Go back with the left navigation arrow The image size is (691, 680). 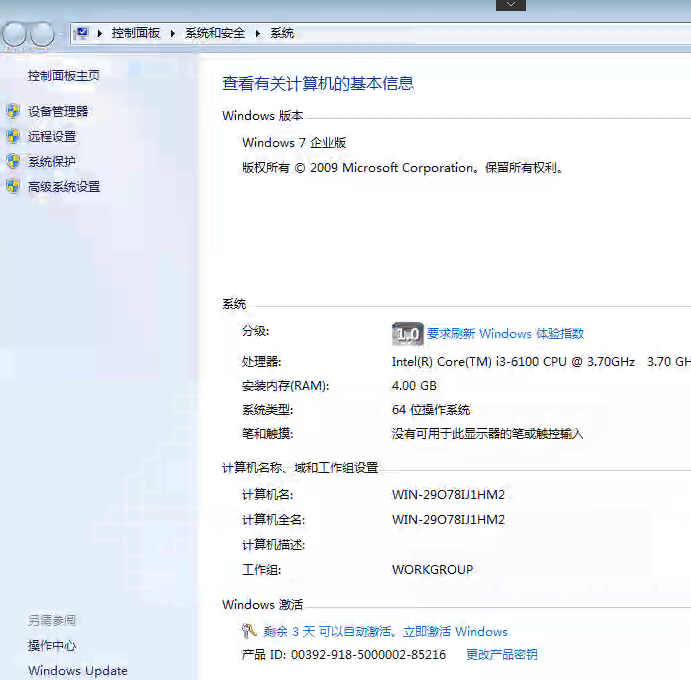(15, 34)
